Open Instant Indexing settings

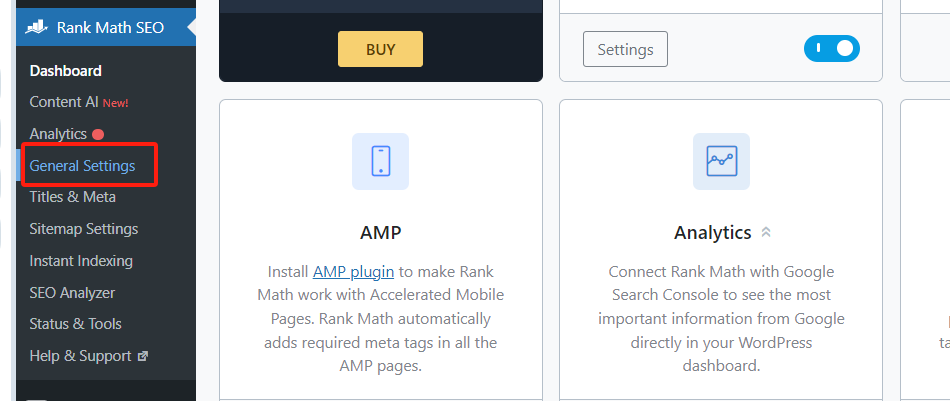pos(81,261)
